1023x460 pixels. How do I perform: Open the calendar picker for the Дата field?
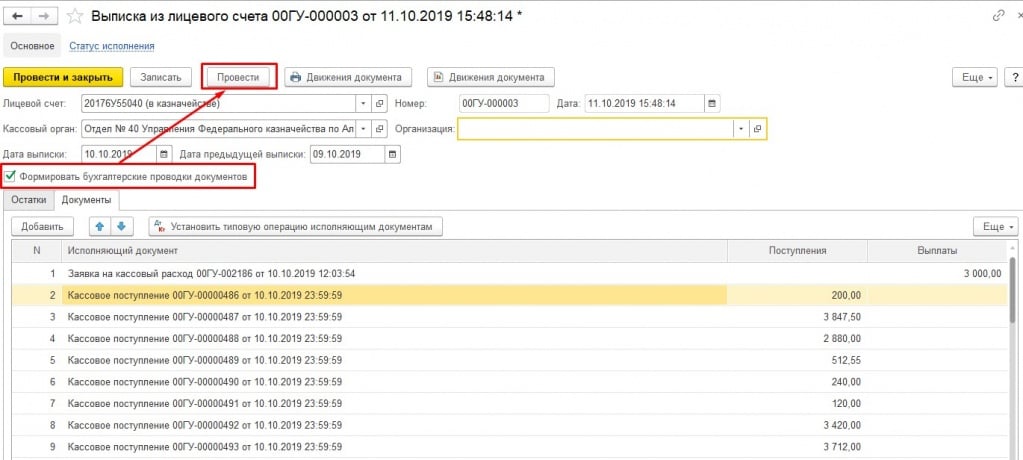click(712, 104)
